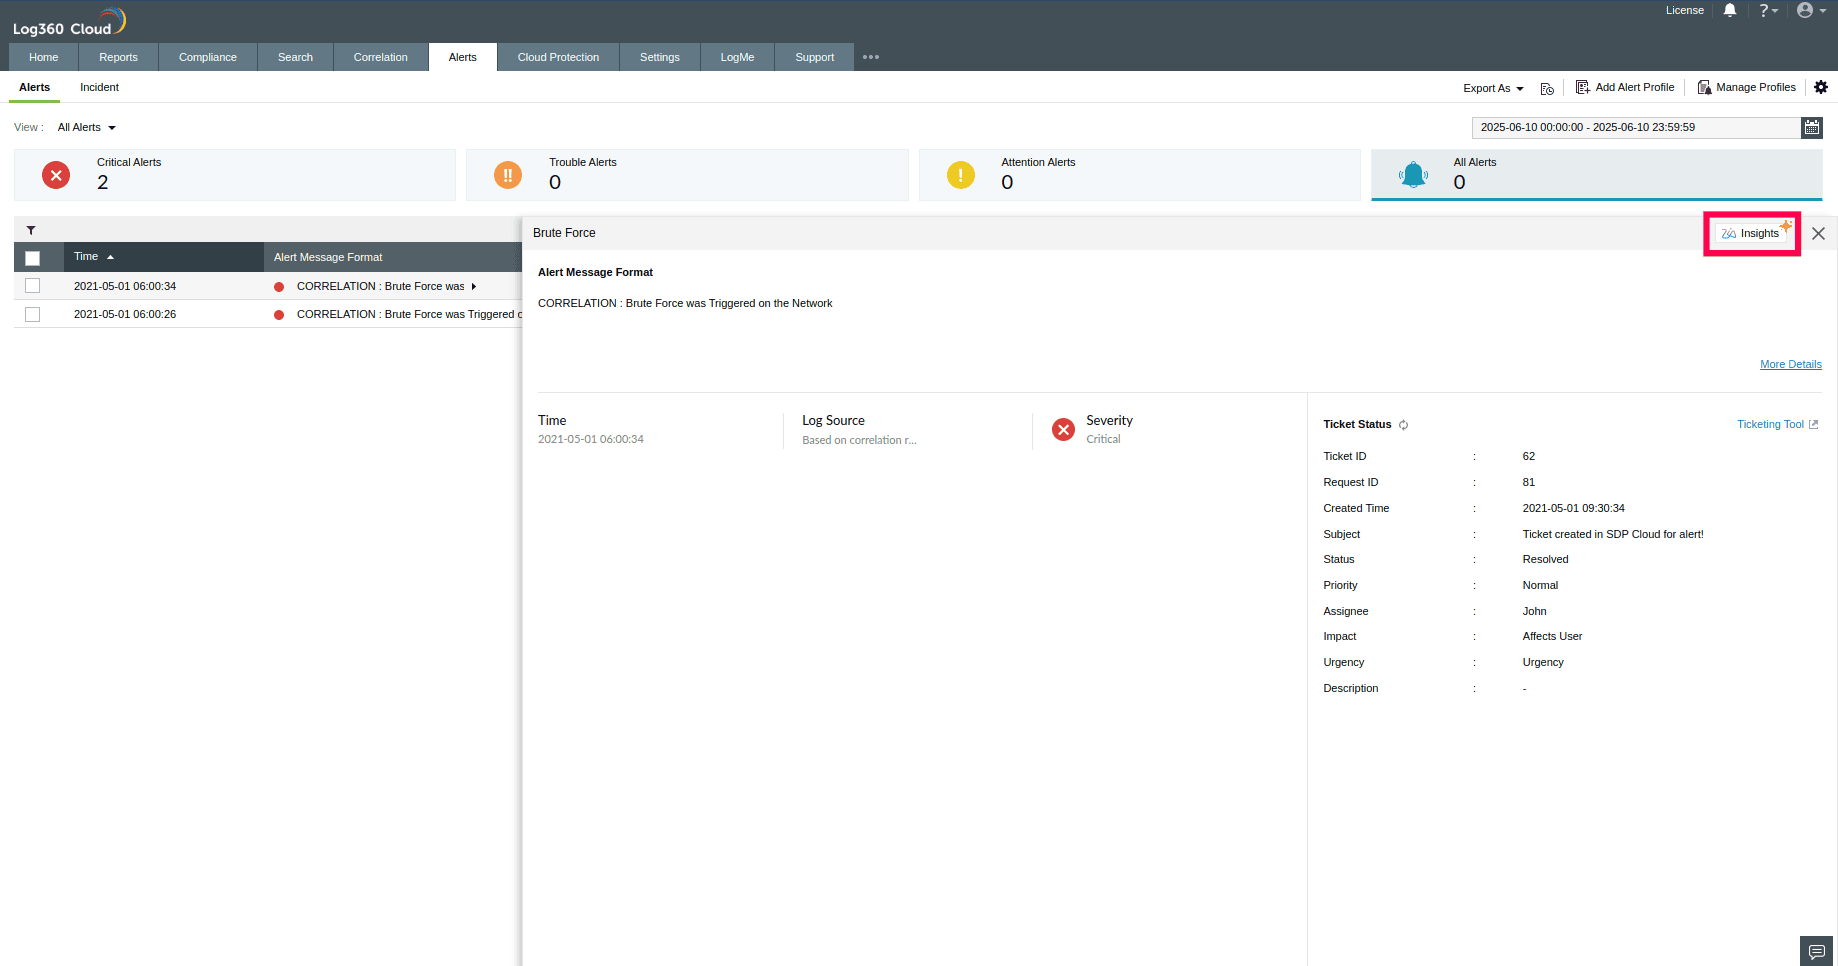Click the settings gear on the Alerts toolbar
Viewport: 1838px width, 966px height.
[x=1821, y=87]
